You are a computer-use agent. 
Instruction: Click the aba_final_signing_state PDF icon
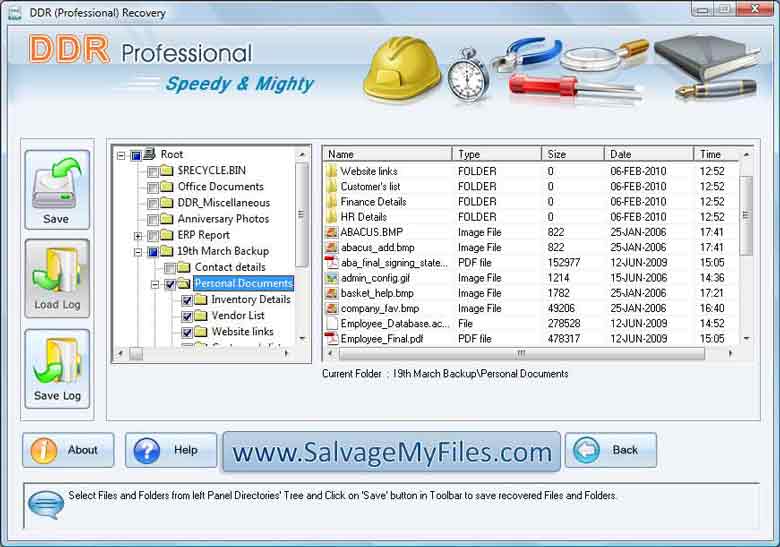pyautogui.click(x=331, y=263)
